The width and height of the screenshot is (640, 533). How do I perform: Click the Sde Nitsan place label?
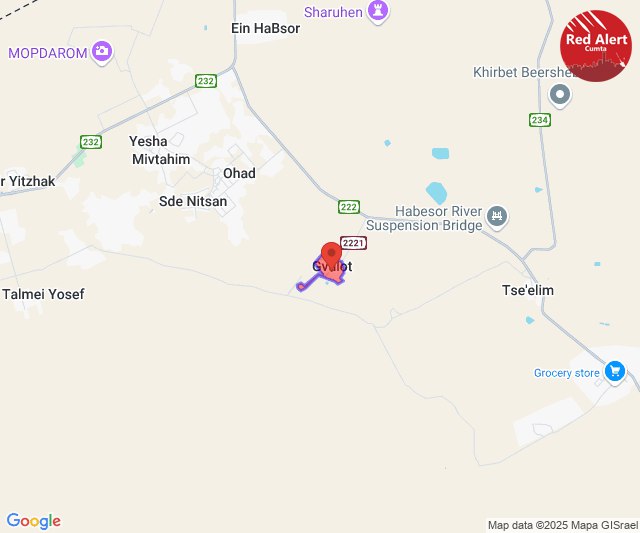click(x=193, y=201)
